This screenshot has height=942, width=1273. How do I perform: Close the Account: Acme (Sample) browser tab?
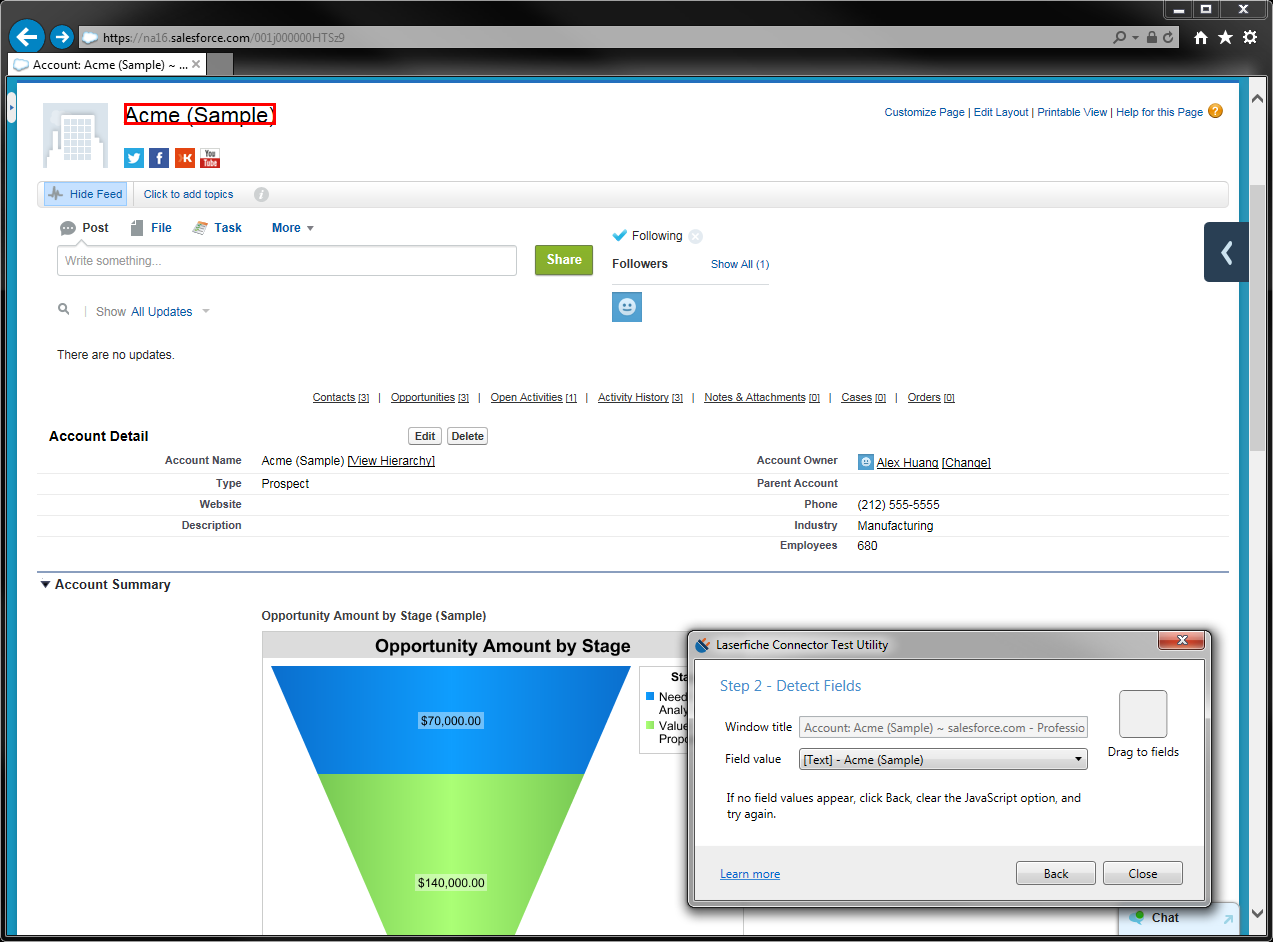point(196,64)
